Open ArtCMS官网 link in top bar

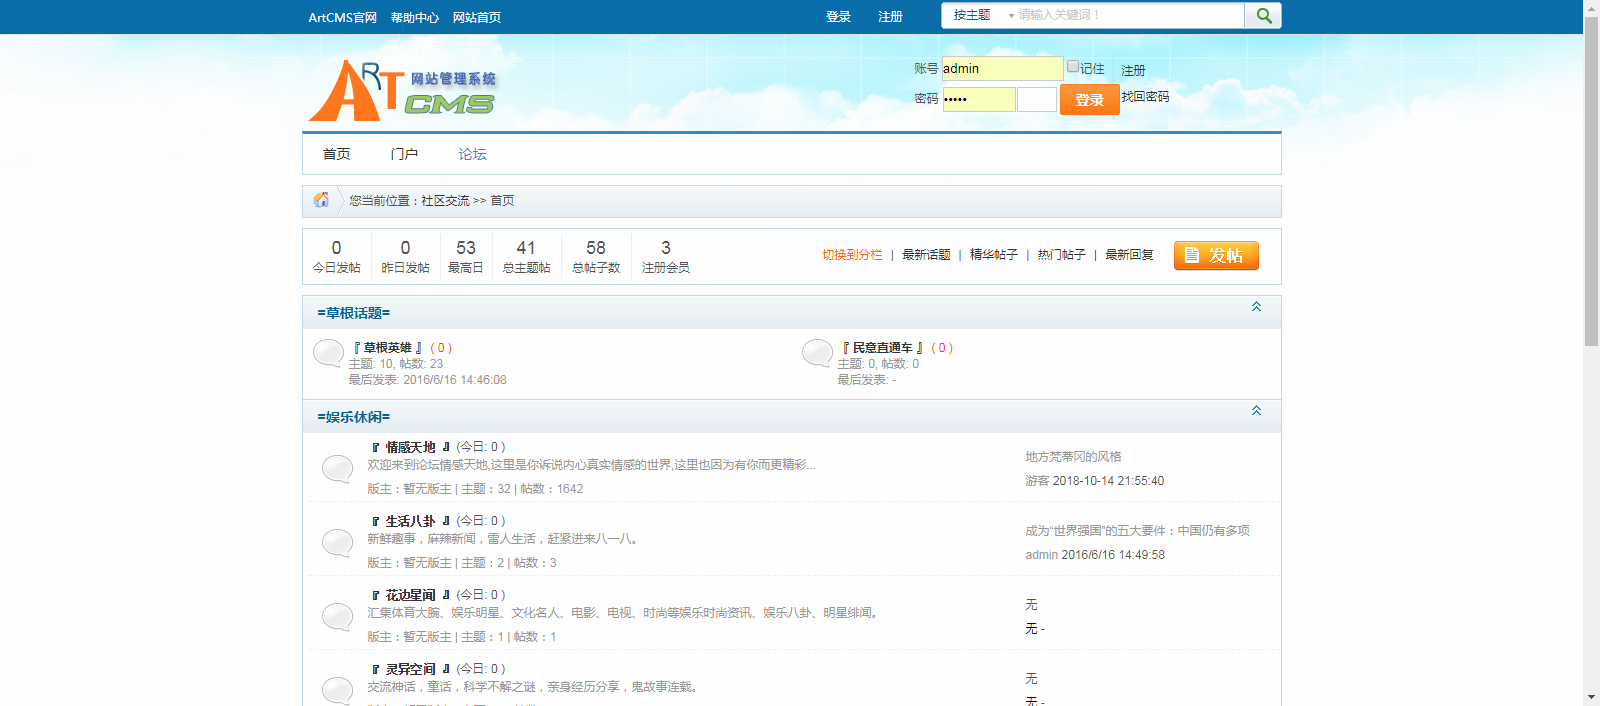(x=342, y=17)
